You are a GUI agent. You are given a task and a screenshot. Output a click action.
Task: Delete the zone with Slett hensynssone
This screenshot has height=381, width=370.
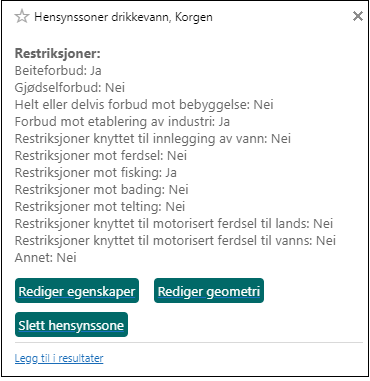pos(71,325)
